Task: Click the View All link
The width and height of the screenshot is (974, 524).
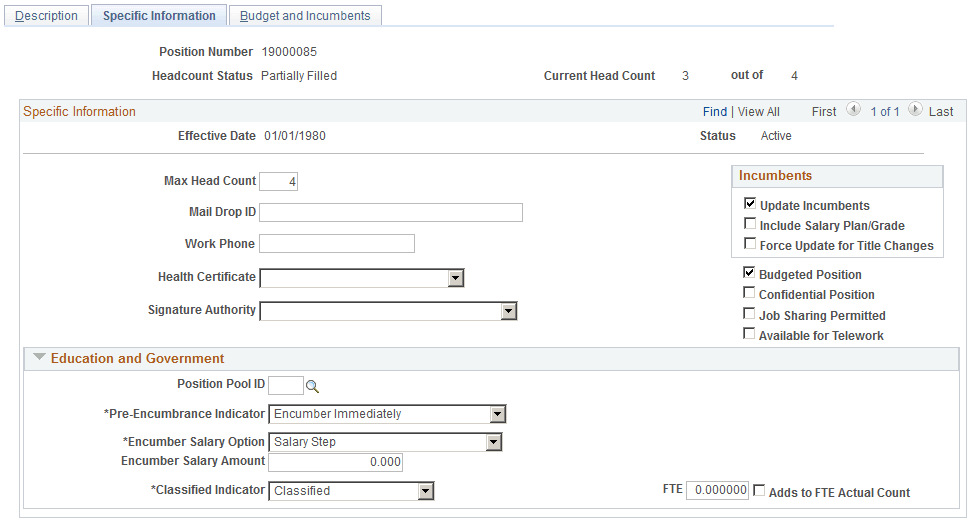Action: tap(758, 112)
